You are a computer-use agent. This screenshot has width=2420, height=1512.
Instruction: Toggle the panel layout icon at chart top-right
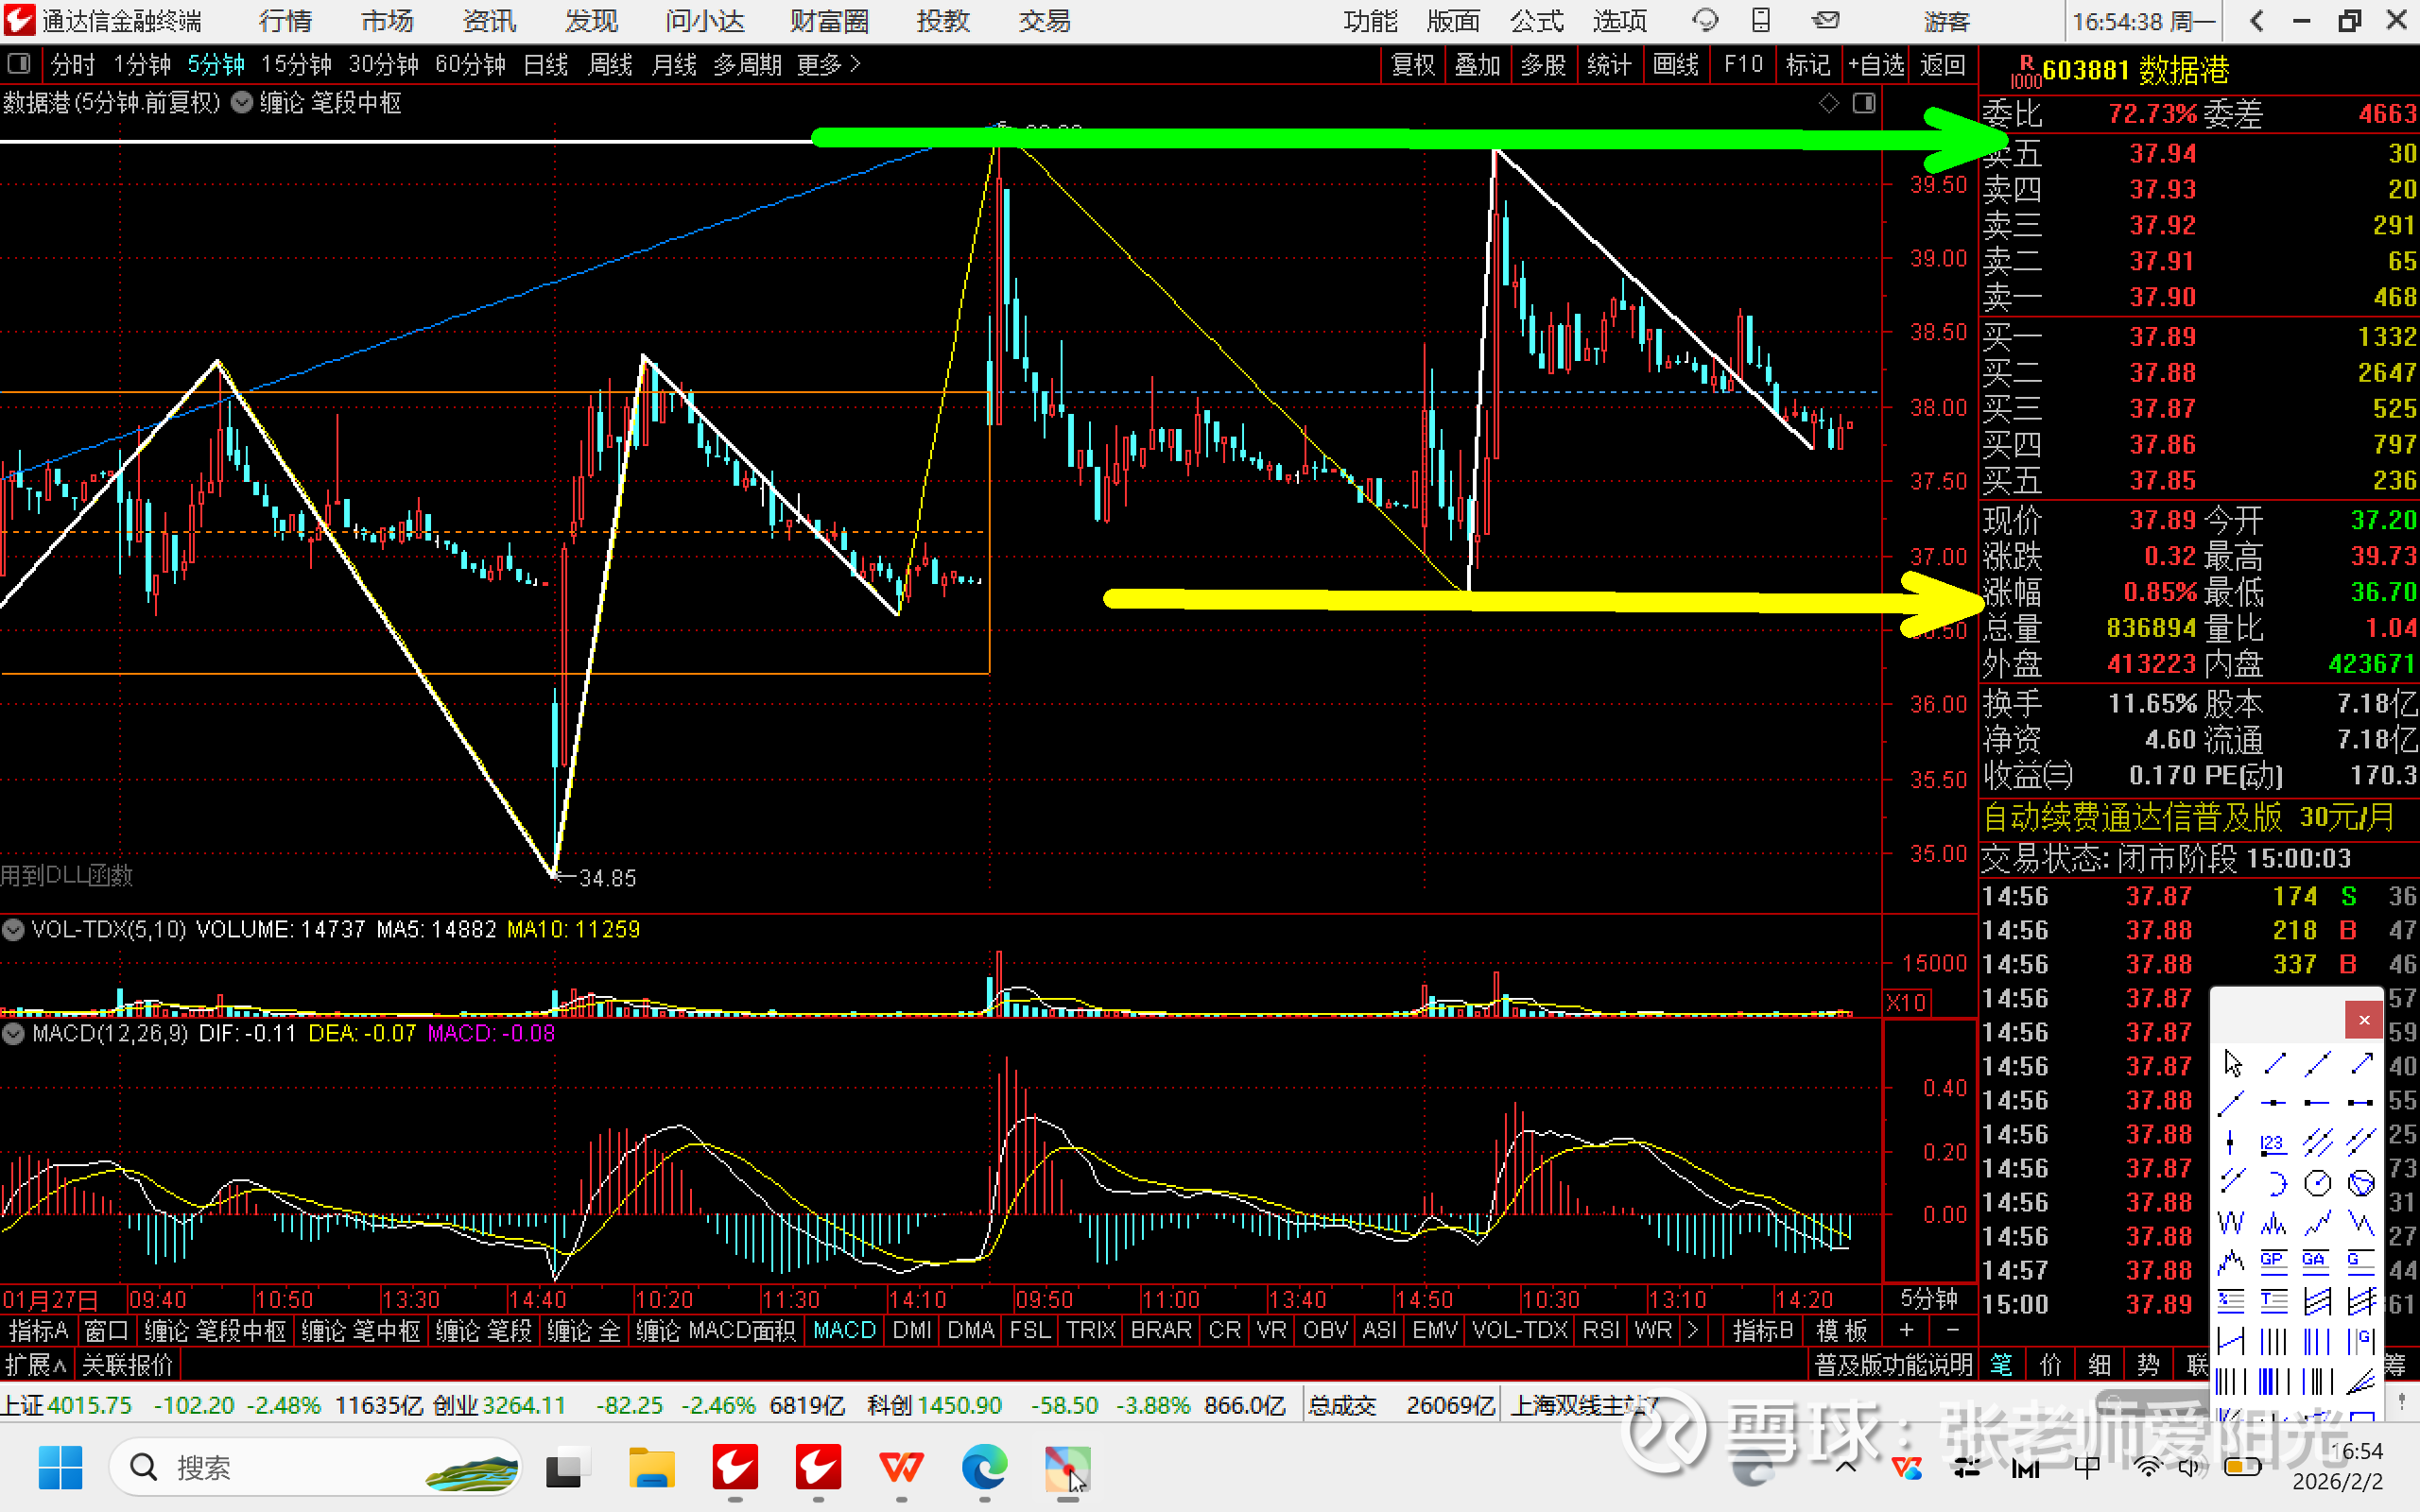pos(1863,103)
